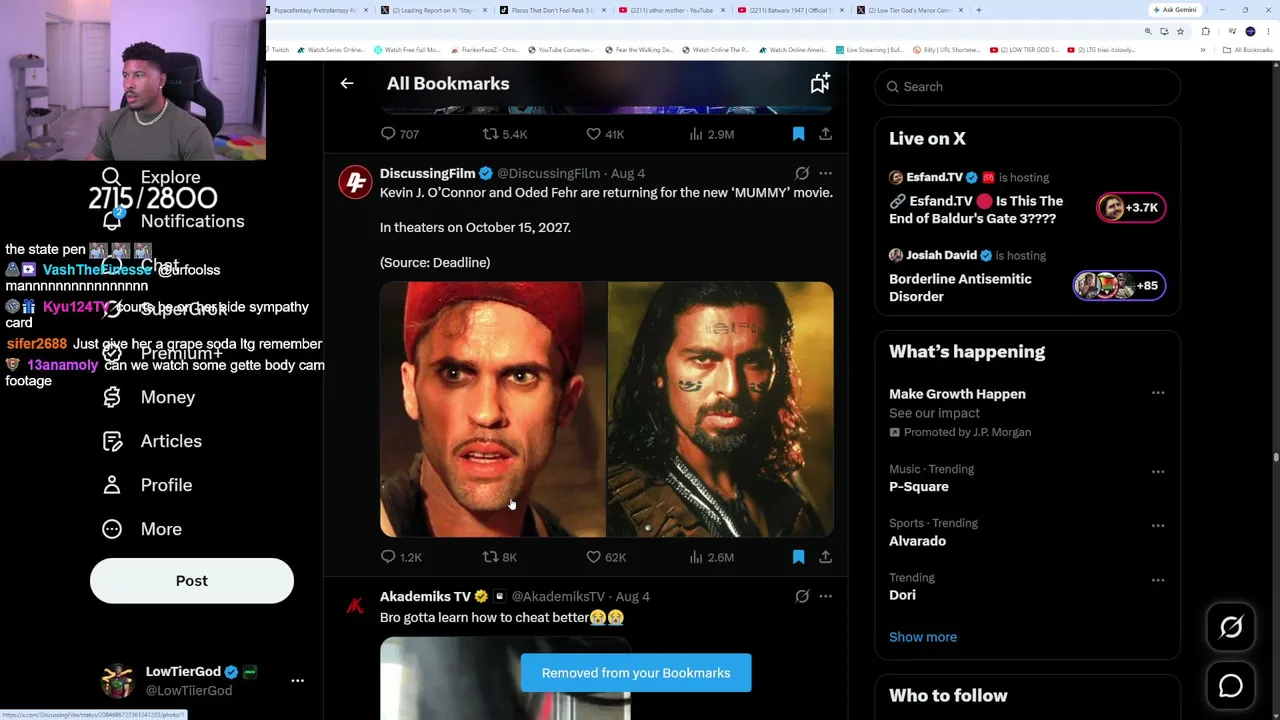
Task: Open Grok actions on the DiscussingFilm post
Action: click(x=802, y=173)
